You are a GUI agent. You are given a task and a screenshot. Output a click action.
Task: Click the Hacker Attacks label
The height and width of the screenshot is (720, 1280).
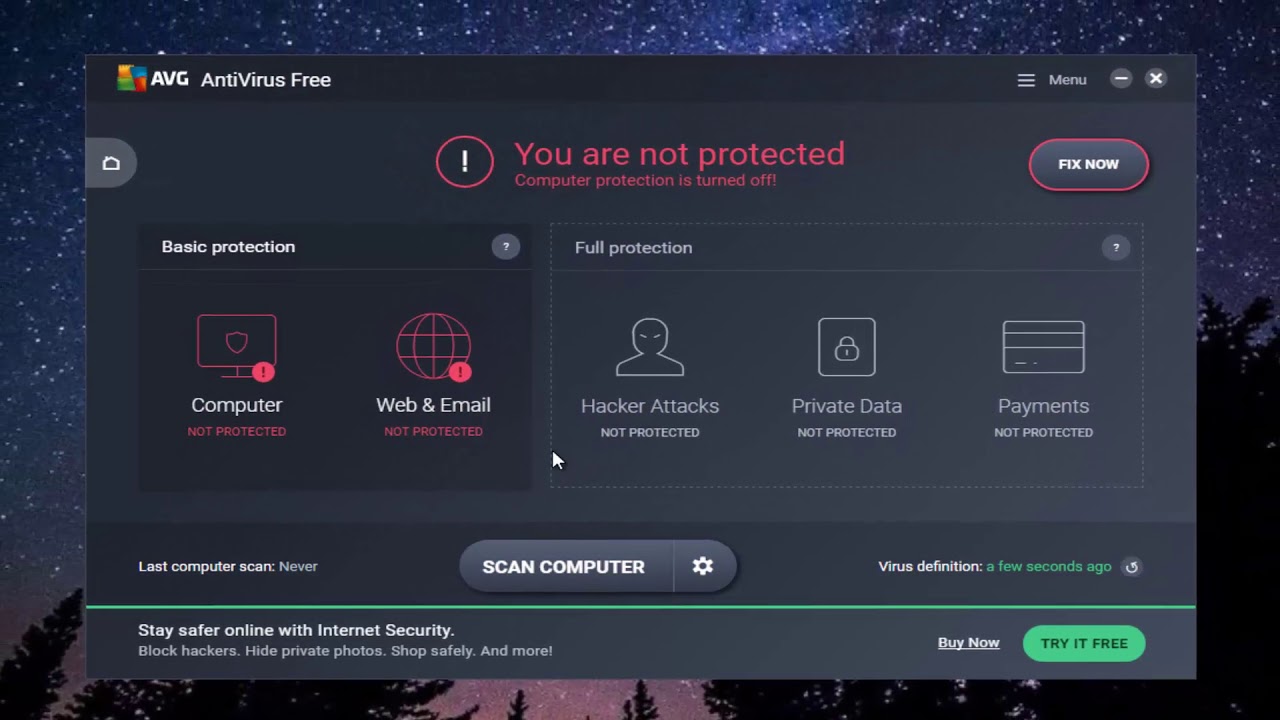650,406
